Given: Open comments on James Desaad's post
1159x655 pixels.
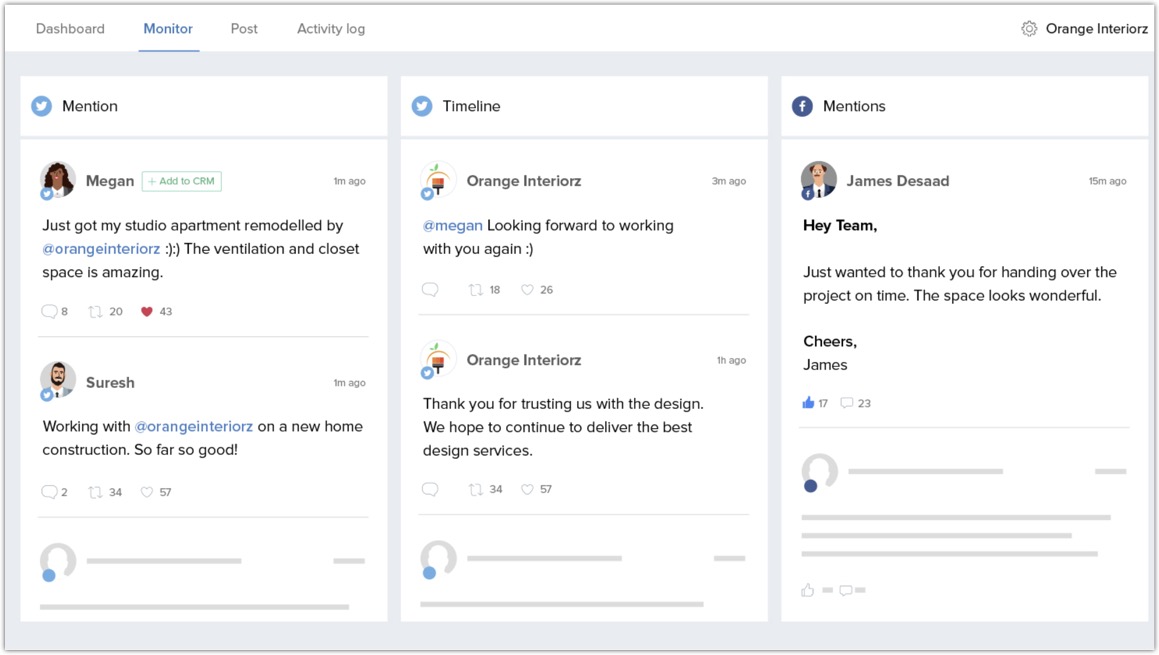Looking at the screenshot, I should pos(847,403).
